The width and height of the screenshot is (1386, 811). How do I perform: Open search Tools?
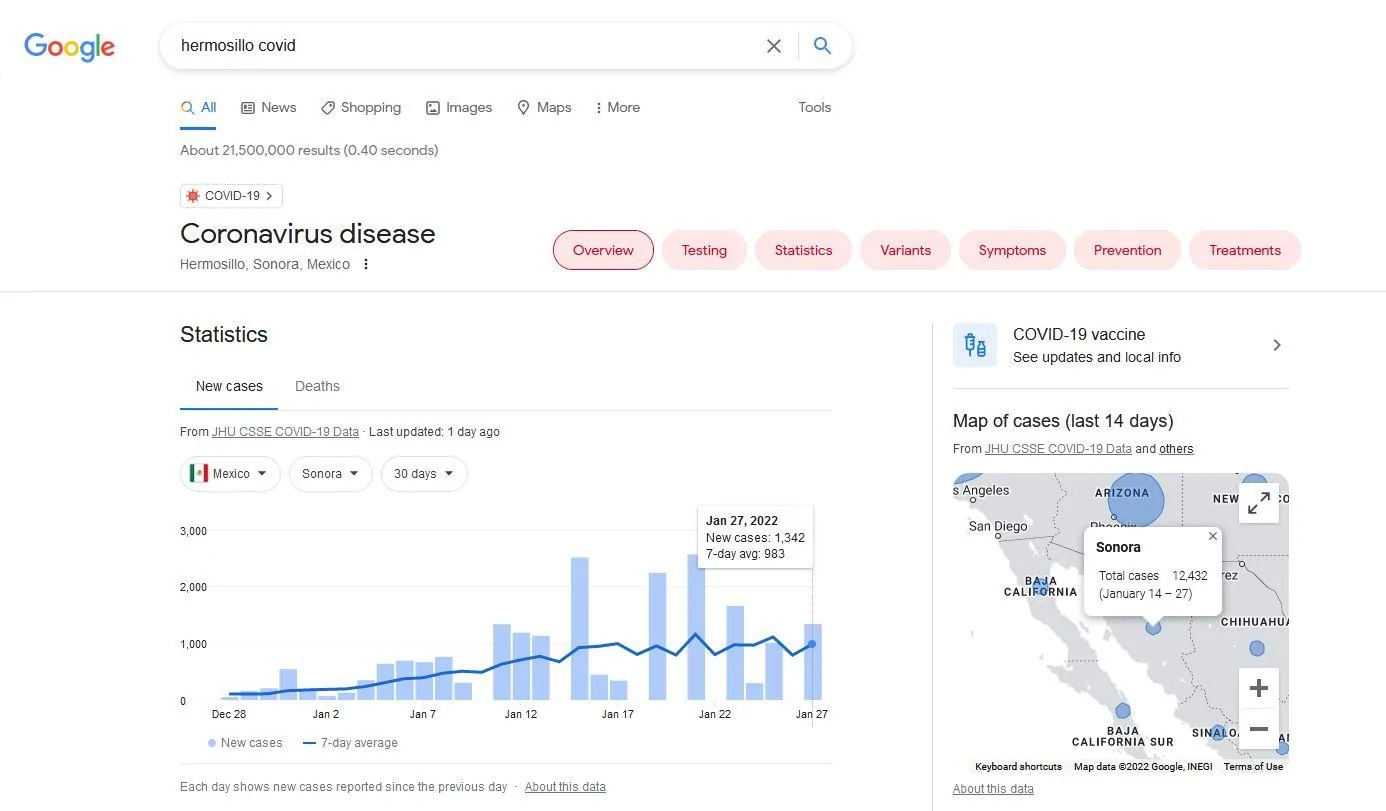click(814, 107)
